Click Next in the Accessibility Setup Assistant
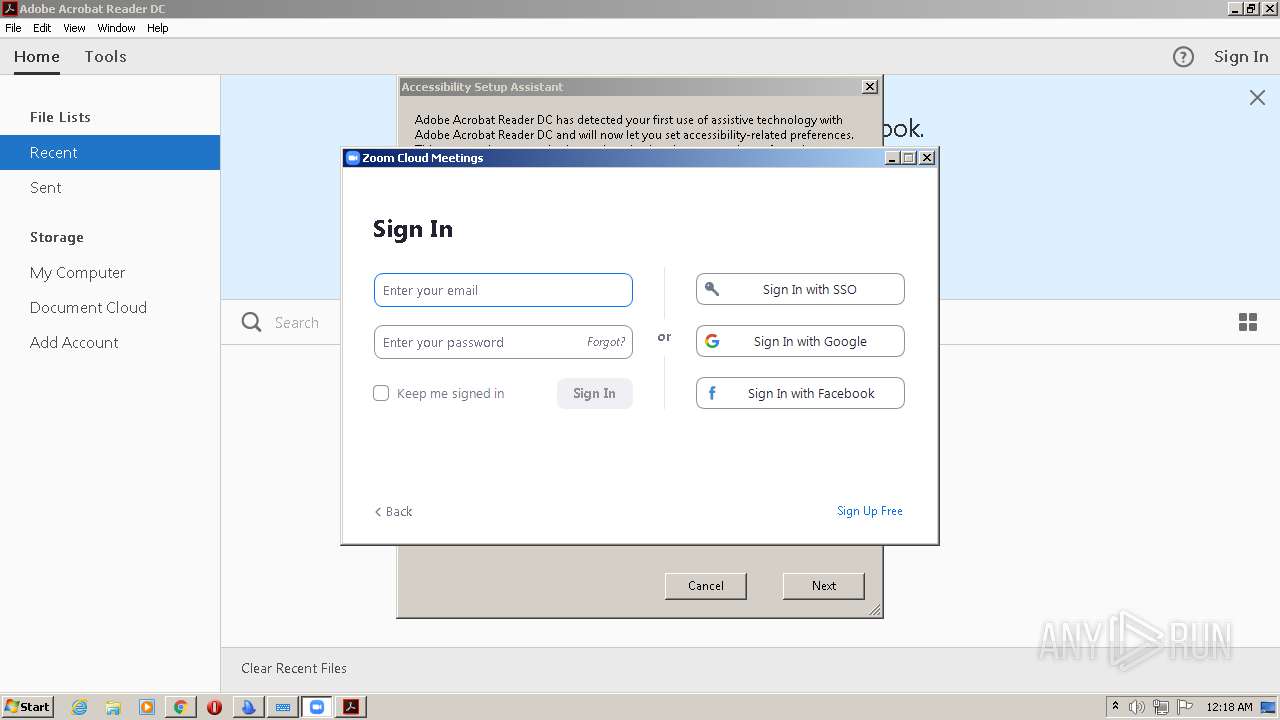 [x=824, y=586]
